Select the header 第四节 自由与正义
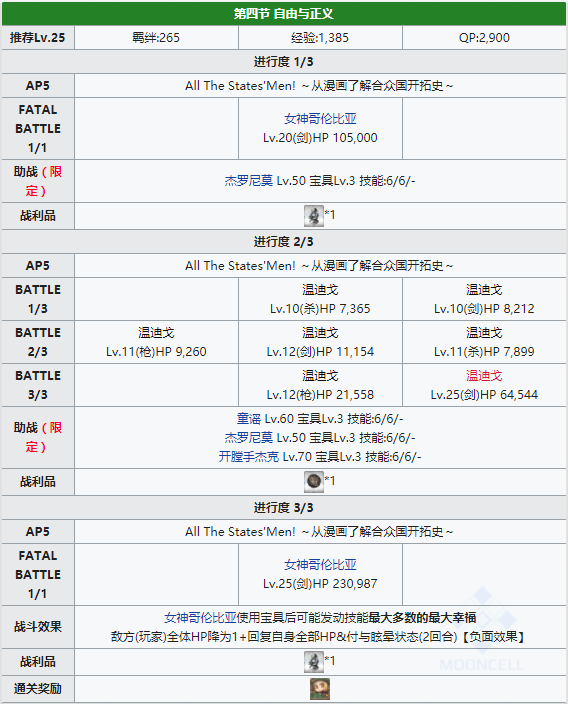Screen dimensions: 568x704 [284, 13]
